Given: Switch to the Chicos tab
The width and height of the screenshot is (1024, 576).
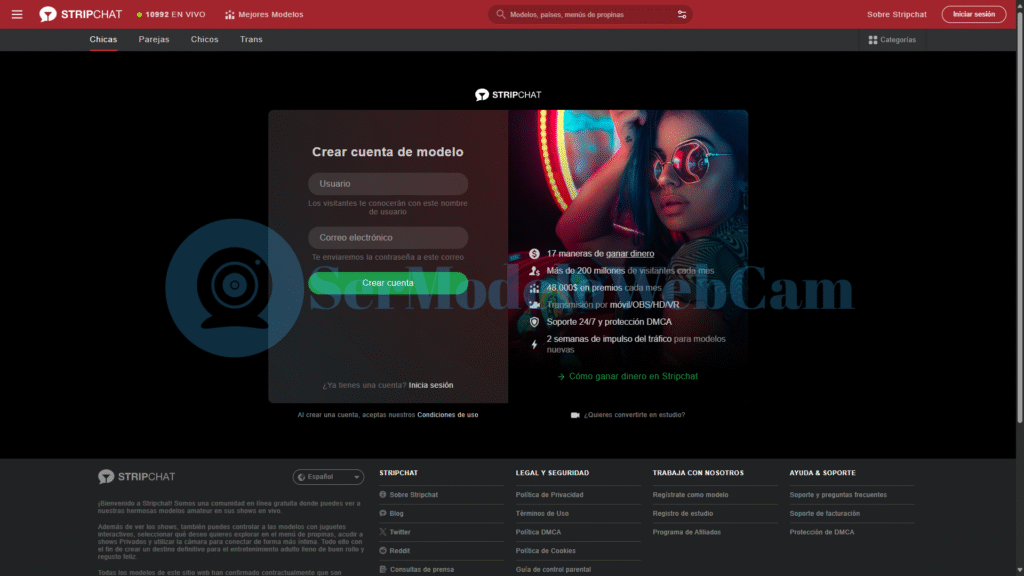Looking at the screenshot, I should (x=204, y=40).
